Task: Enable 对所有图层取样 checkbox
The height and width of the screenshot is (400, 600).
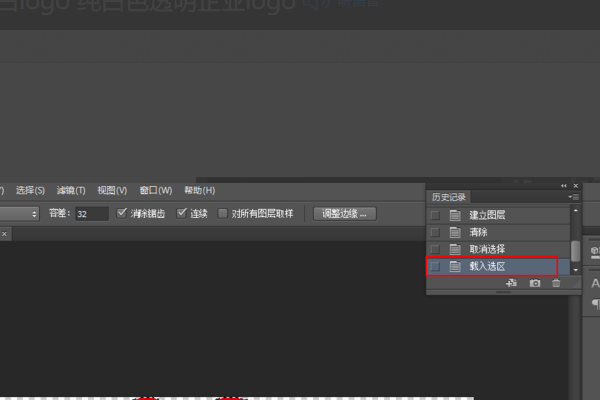Action: [222, 213]
